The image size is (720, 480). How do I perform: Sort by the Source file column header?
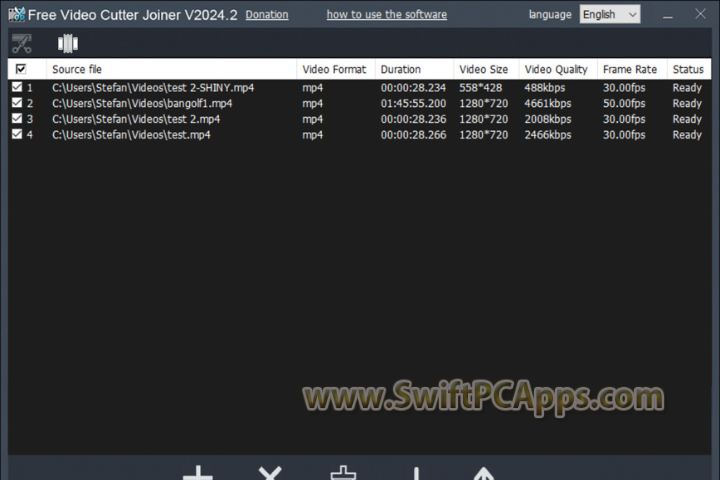tap(171, 69)
